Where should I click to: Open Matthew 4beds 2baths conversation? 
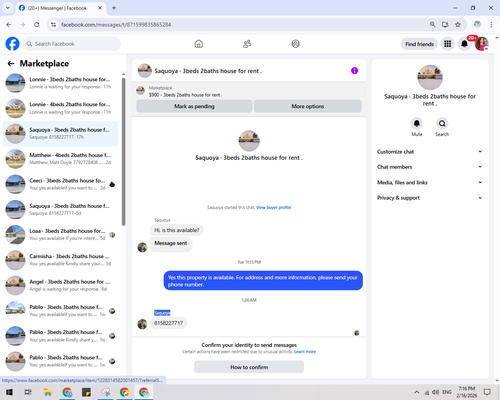[x=60, y=159]
